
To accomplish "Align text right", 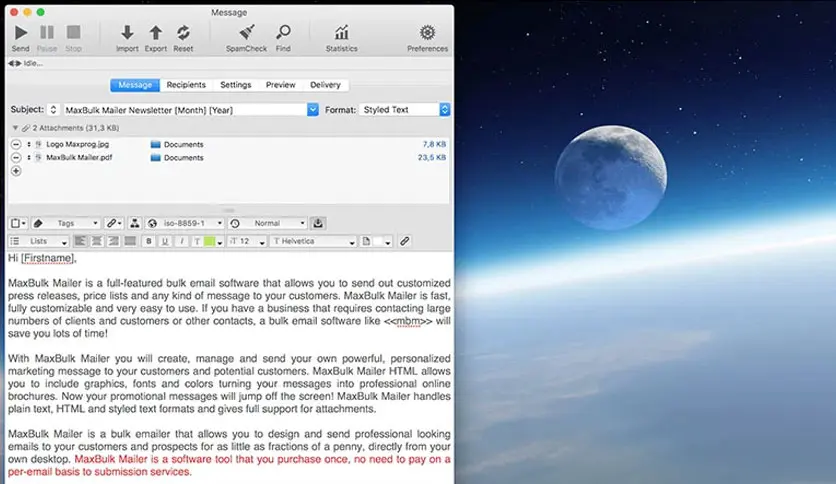I will [113, 241].
